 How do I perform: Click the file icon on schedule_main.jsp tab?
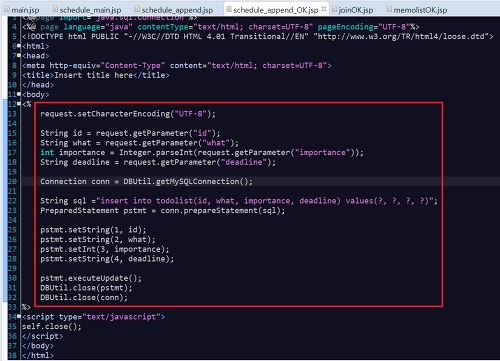[56, 9]
